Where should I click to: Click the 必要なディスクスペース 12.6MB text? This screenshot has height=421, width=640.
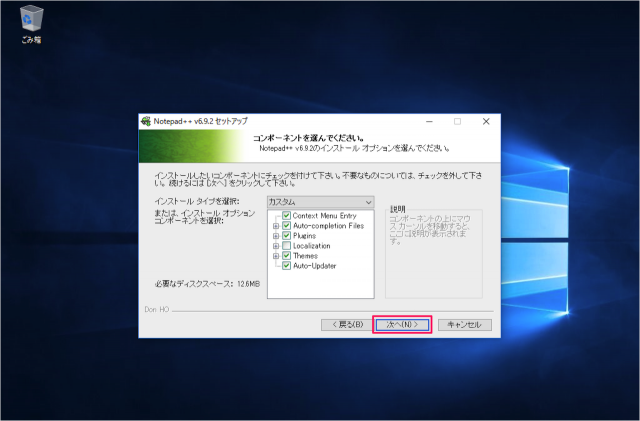coord(207,284)
